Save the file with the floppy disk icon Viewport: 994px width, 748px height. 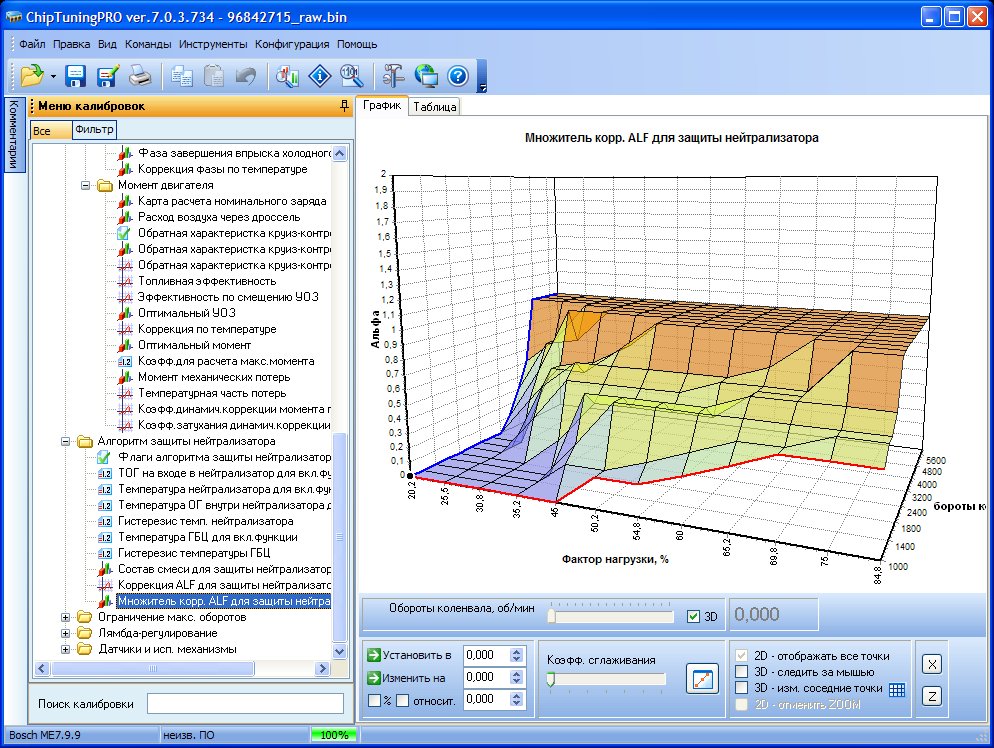pos(77,75)
